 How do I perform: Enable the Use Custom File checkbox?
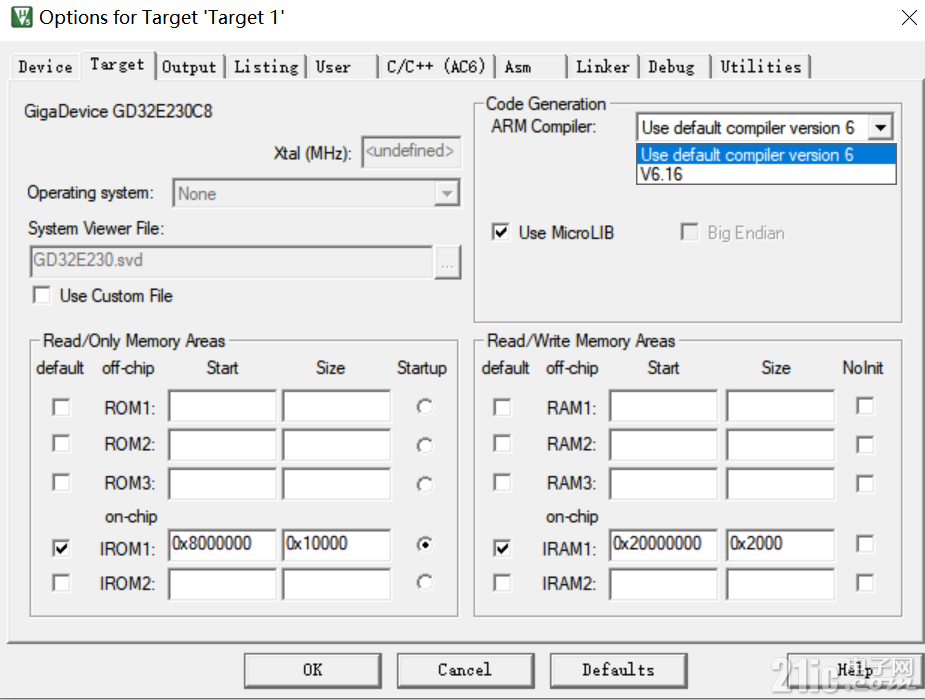click(x=42, y=295)
